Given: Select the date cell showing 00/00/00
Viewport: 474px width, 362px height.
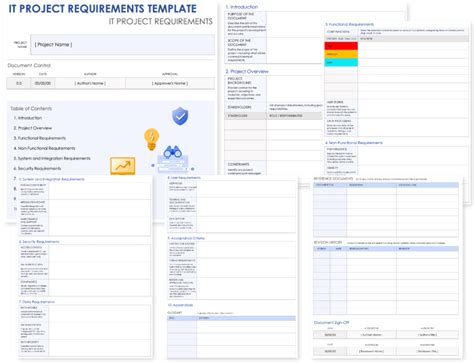Looking at the screenshot, I should (x=43, y=83).
